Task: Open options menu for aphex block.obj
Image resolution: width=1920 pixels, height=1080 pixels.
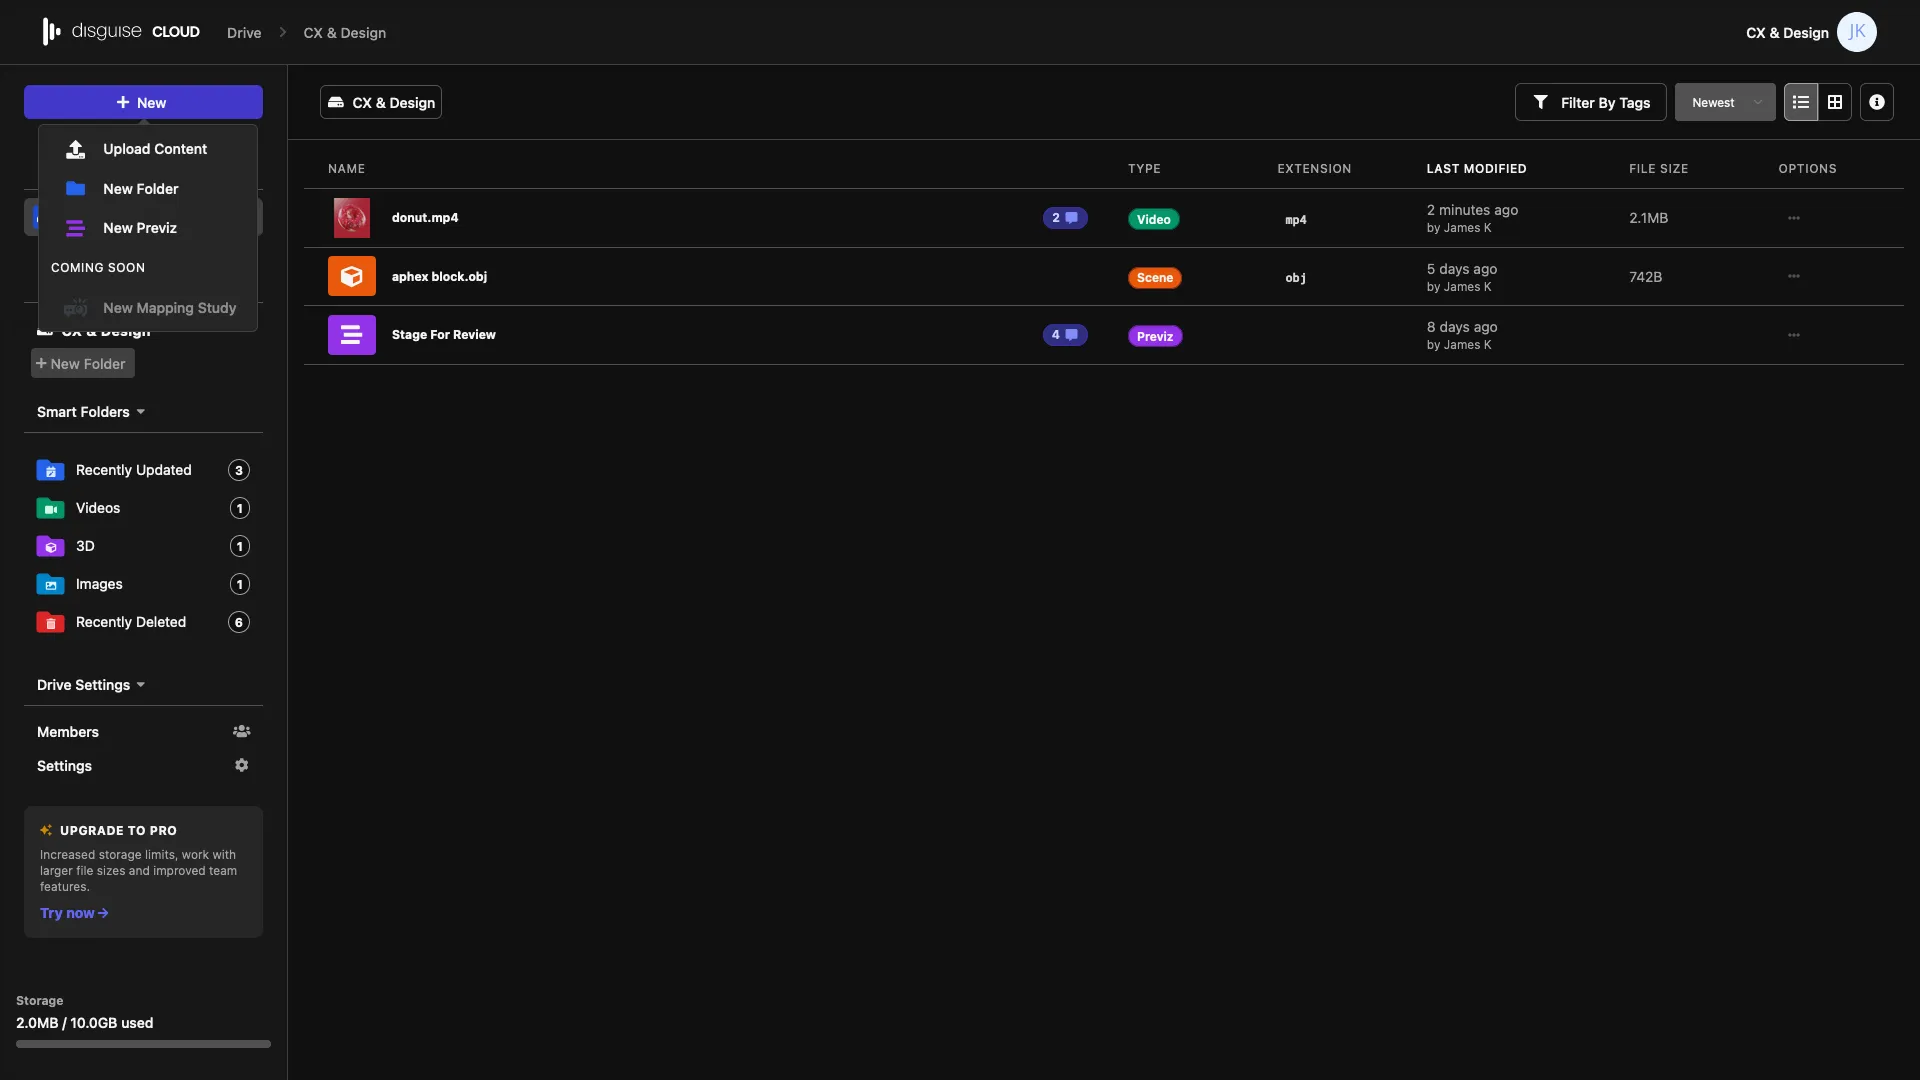Action: [x=1794, y=276]
